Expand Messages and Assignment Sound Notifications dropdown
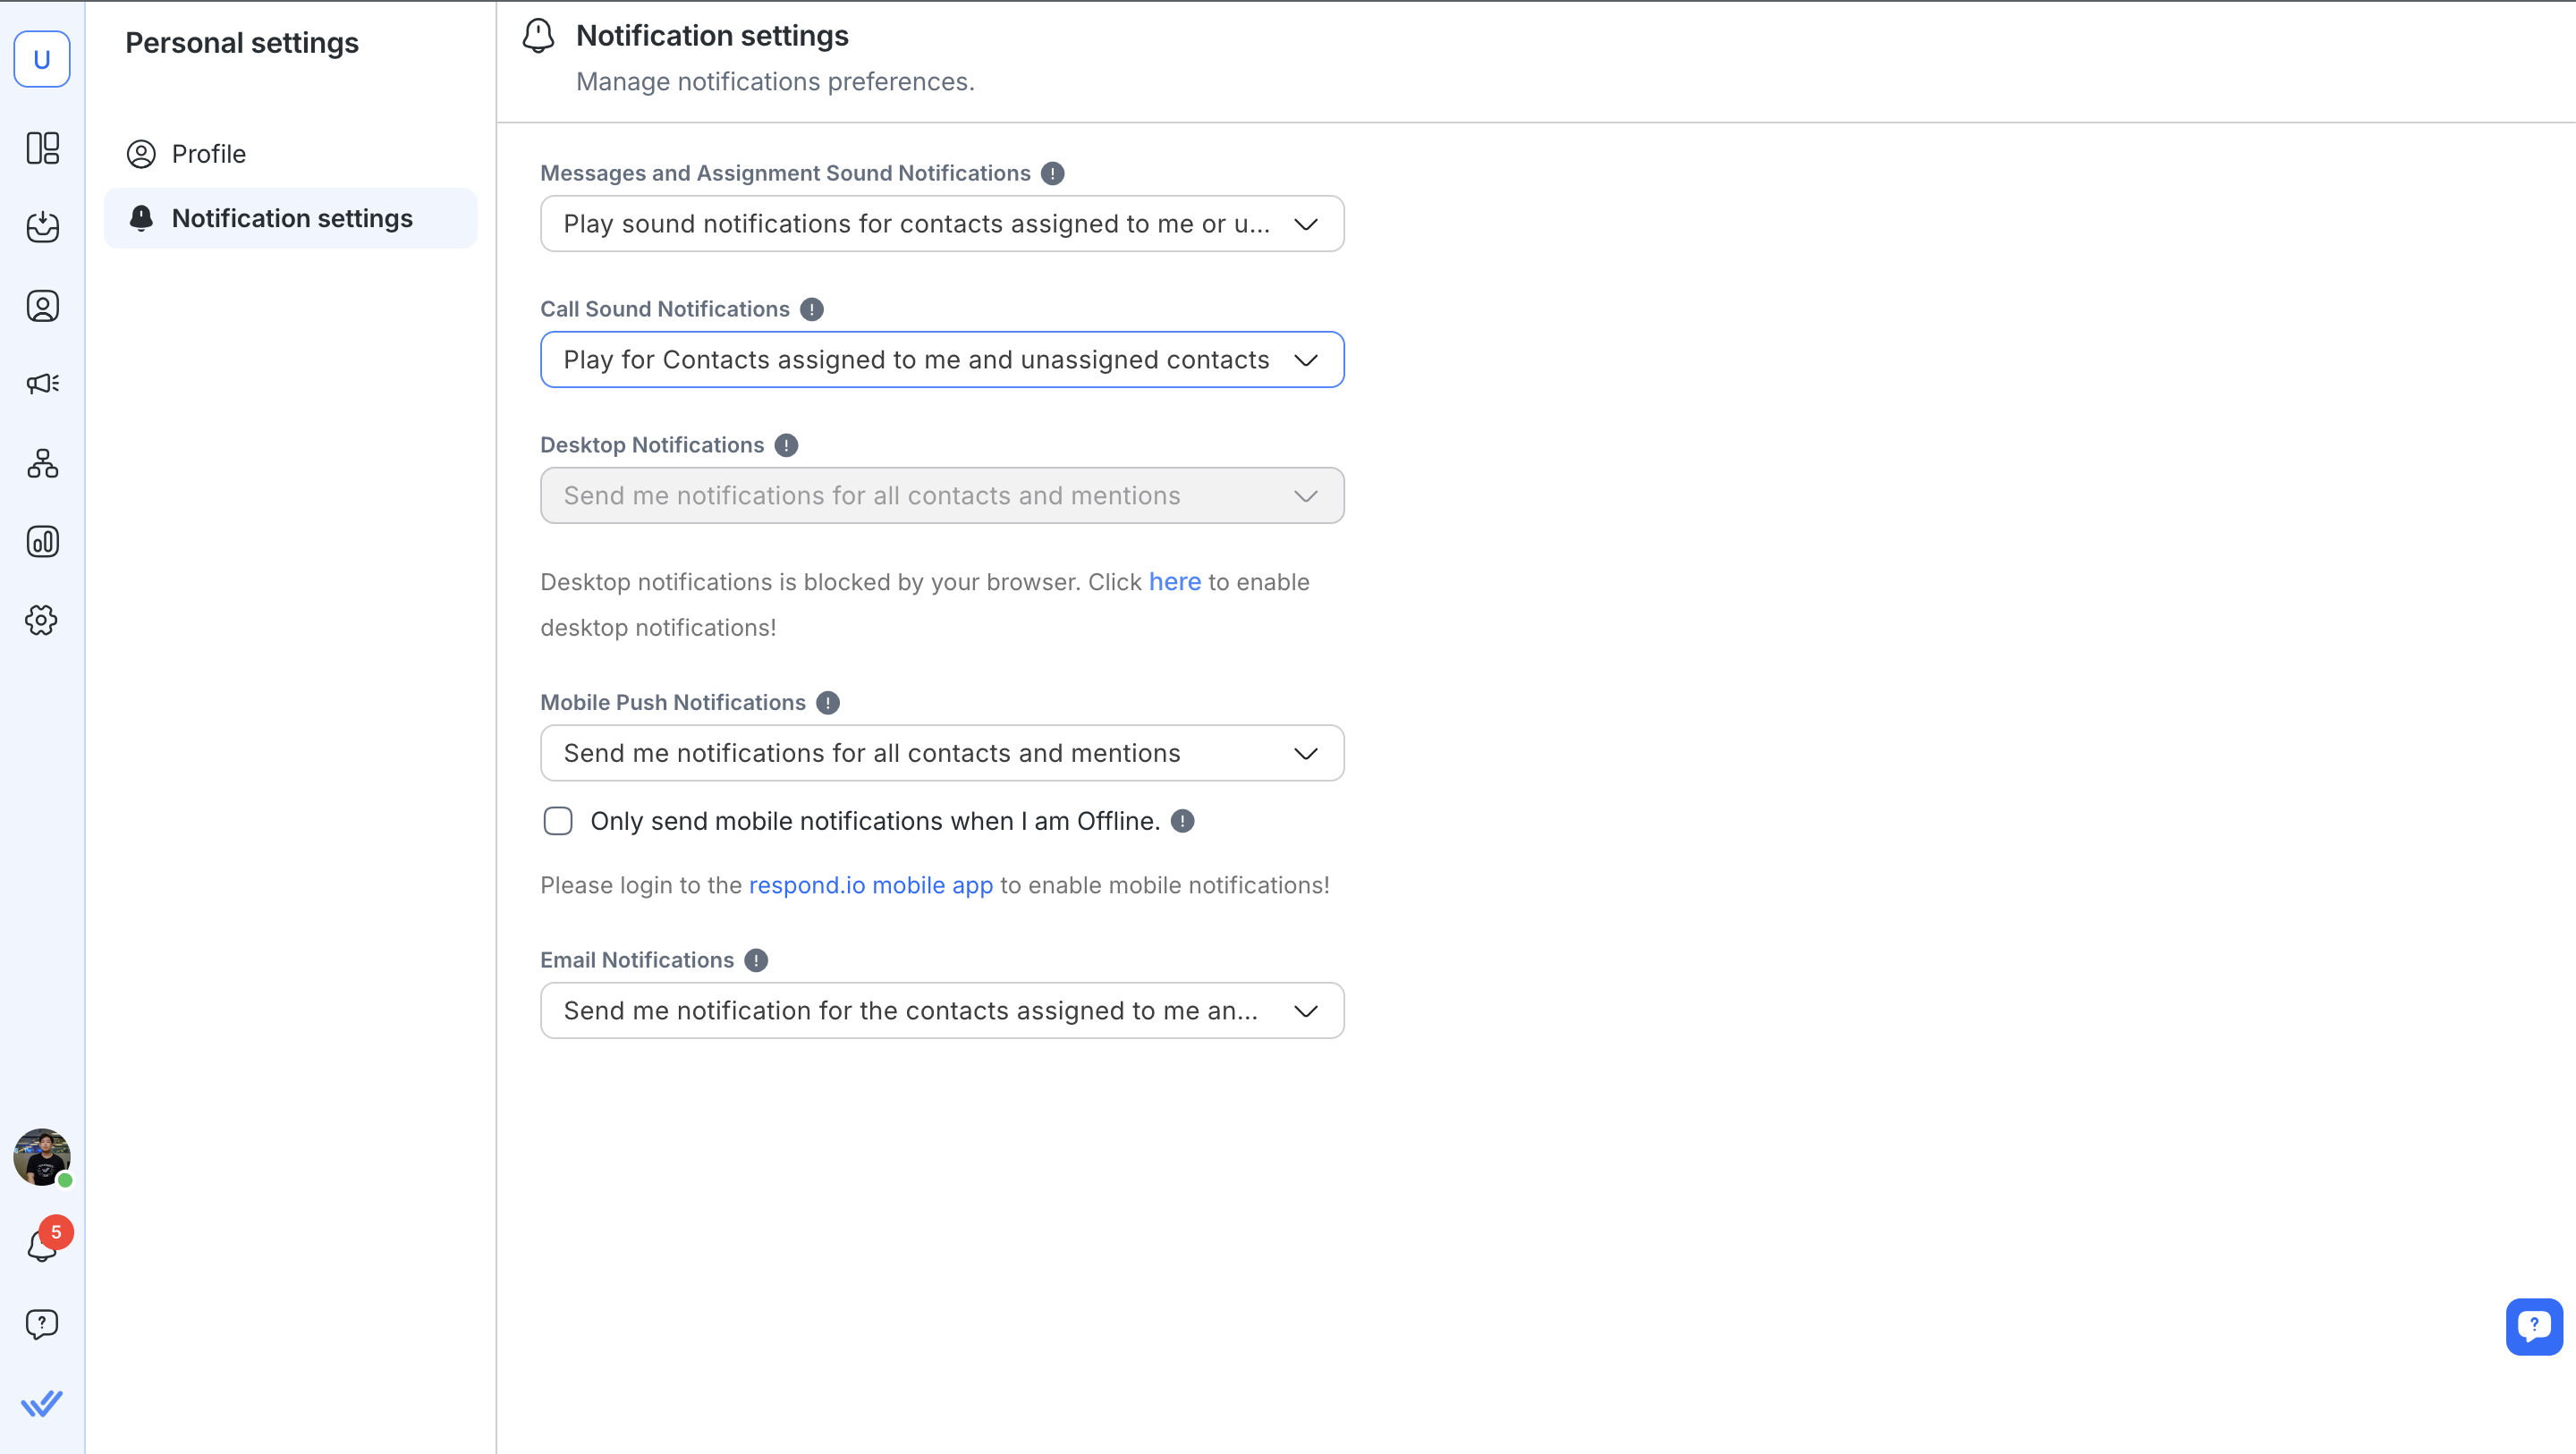This screenshot has width=2576, height=1454. pos(942,224)
